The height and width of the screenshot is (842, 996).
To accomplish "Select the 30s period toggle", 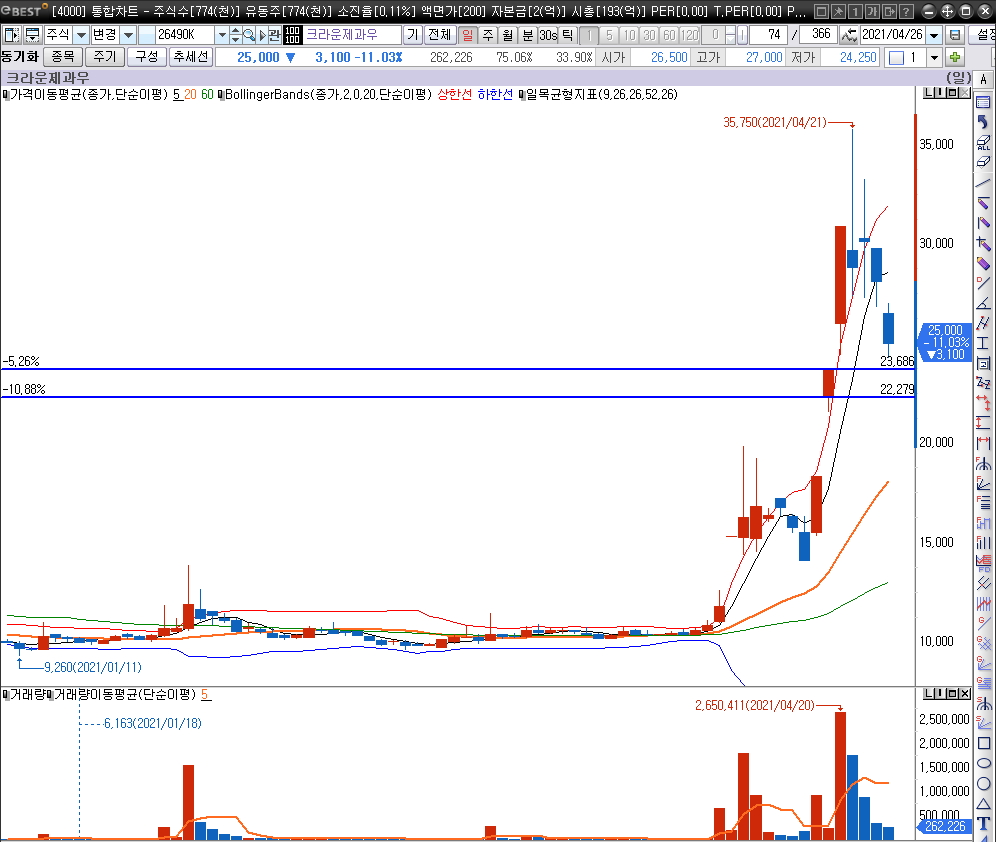I will pos(548,35).
